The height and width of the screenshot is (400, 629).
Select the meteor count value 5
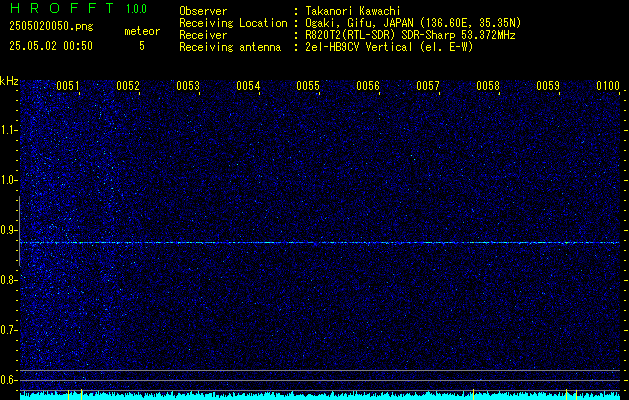142,46
